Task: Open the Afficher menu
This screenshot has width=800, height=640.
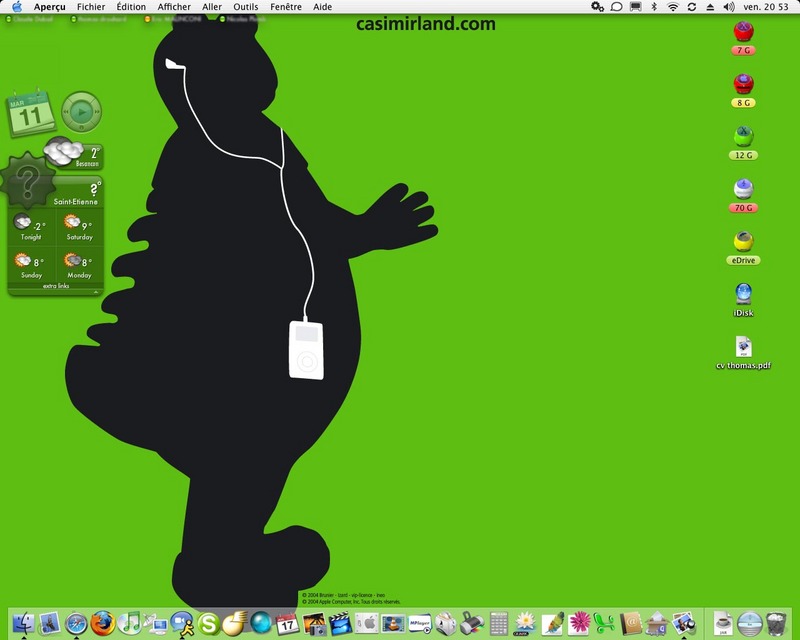Action: click(174, 7)
